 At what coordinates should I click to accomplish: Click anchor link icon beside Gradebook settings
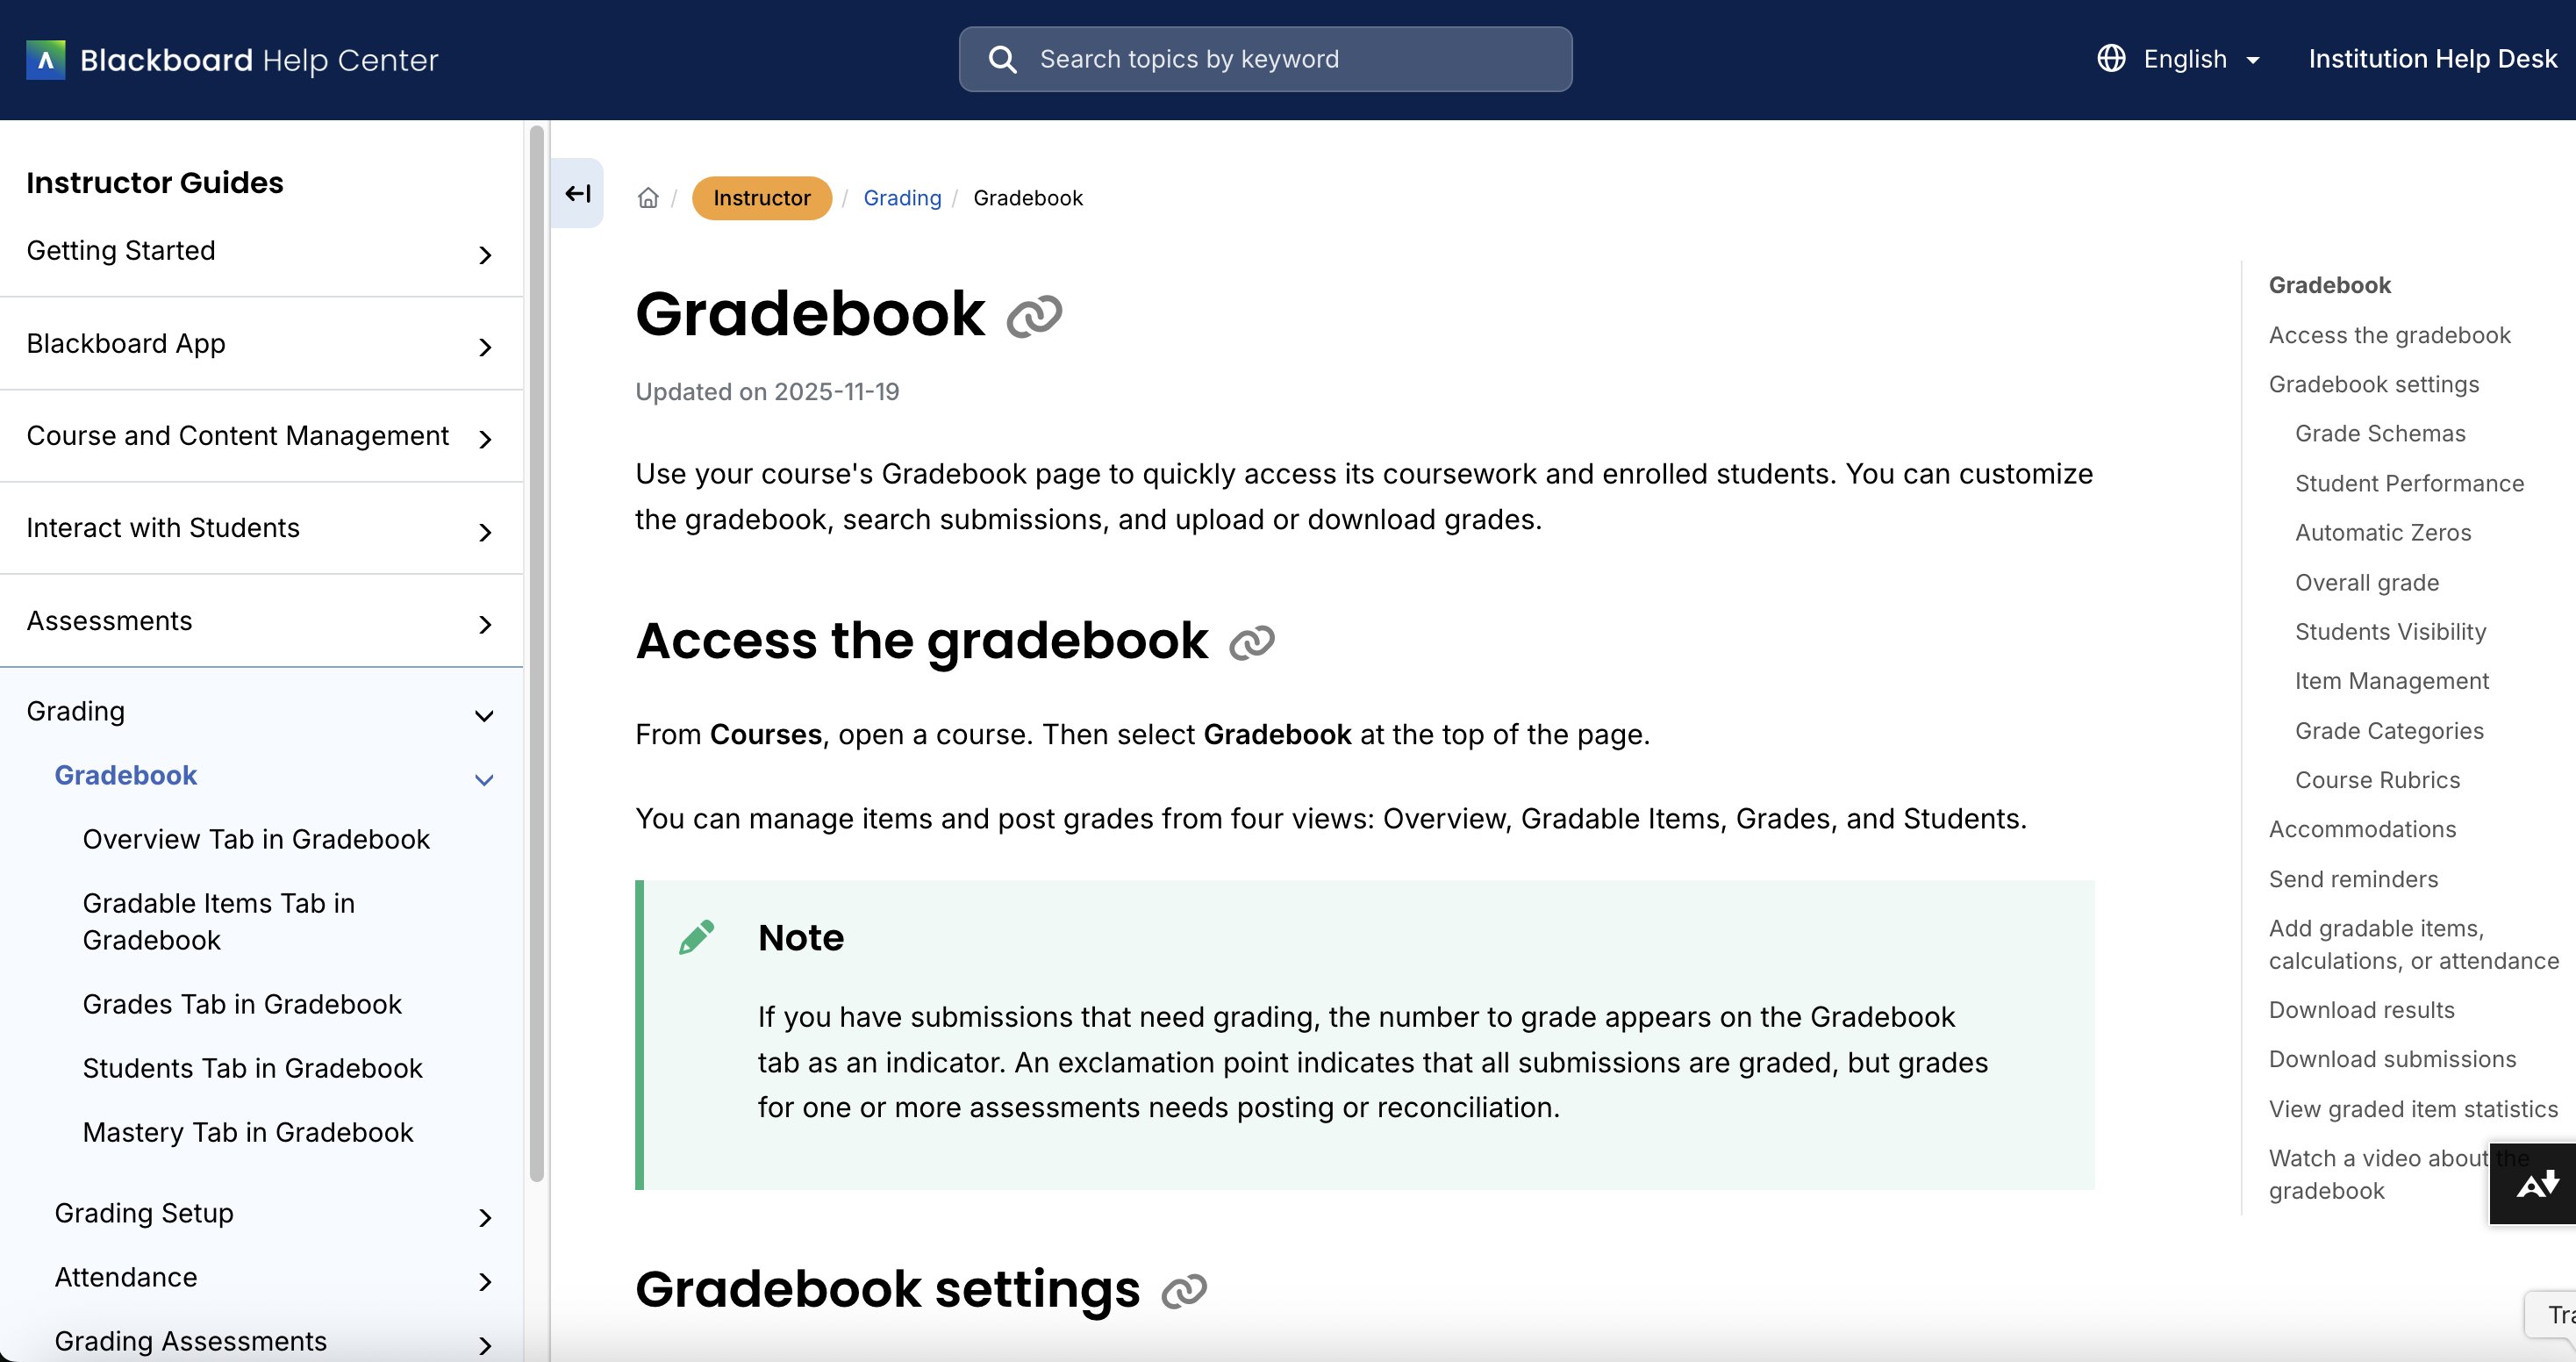coord(1184,1291)
